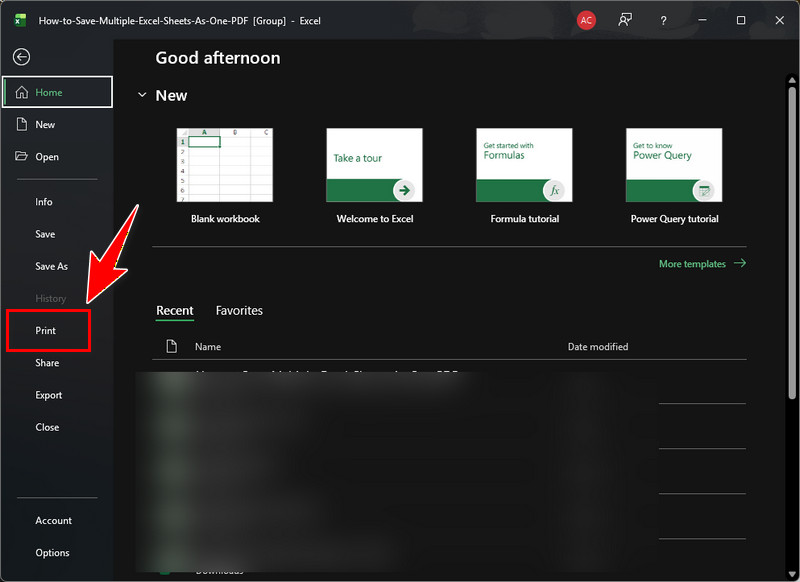Image resolution: width=800 pixels, height=582 pixels.
Task: Open Help with the question mark icon
Action: [663, 20]
